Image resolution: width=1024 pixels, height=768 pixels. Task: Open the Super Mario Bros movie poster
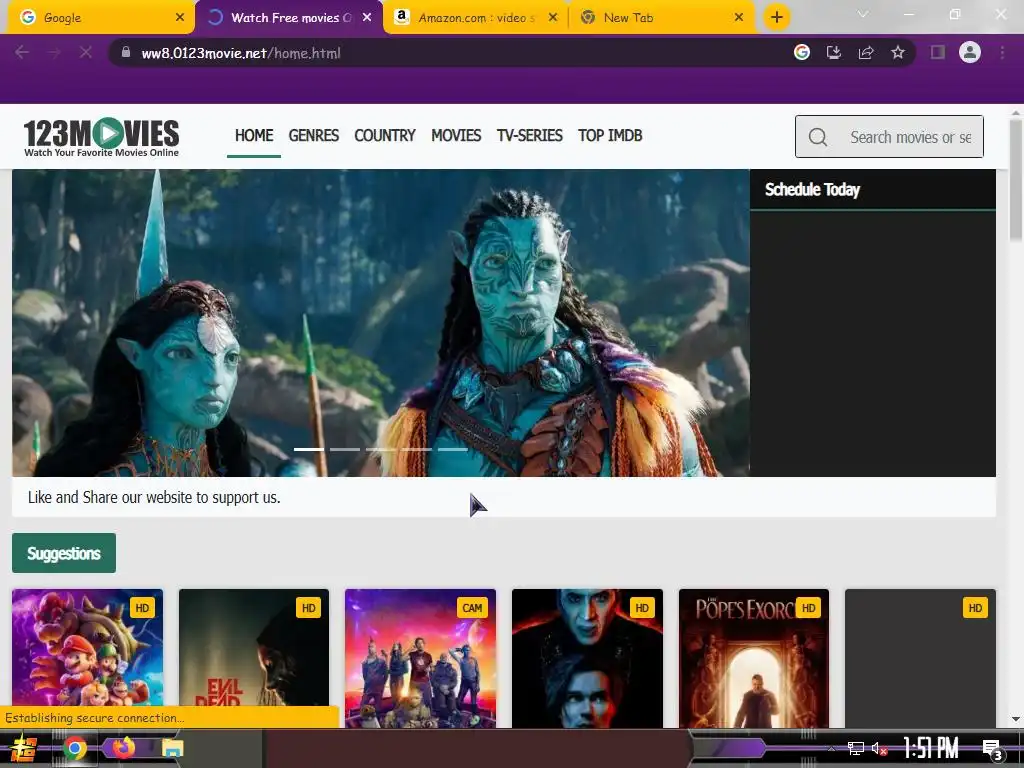tap(88, 658)
